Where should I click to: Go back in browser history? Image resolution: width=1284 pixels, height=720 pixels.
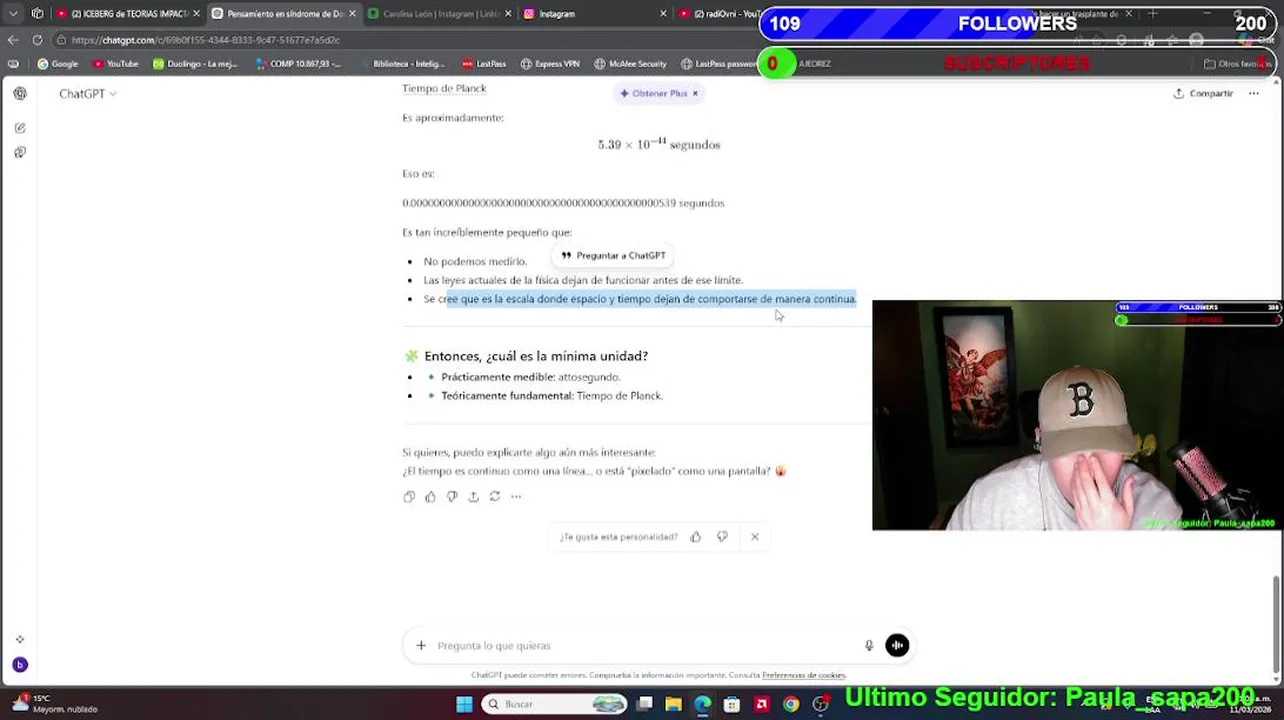tap(13, 40)
